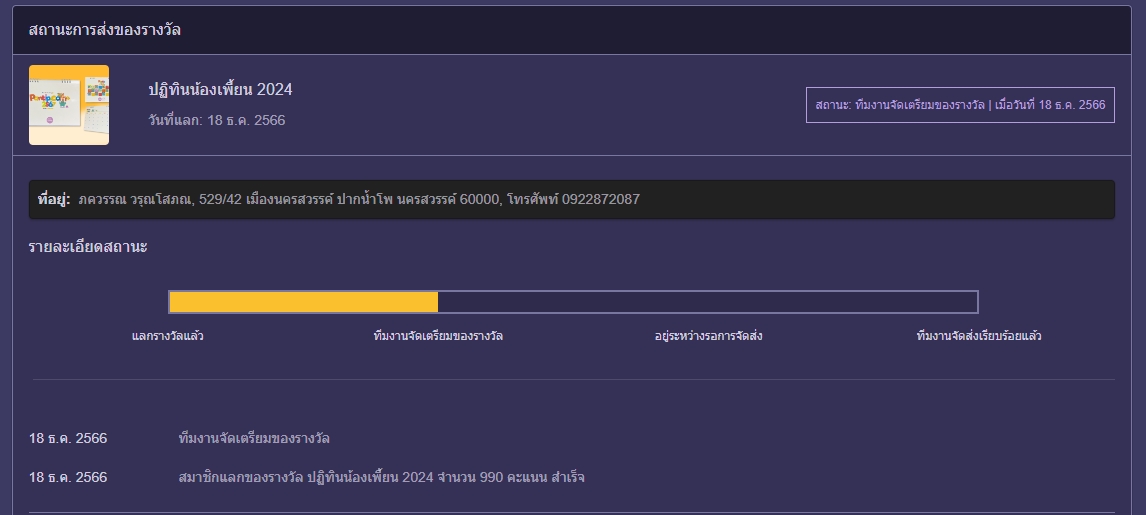Click the แลกรางวัลแล้ว step label
The image size is (1146, 515).
coord(167,336)
